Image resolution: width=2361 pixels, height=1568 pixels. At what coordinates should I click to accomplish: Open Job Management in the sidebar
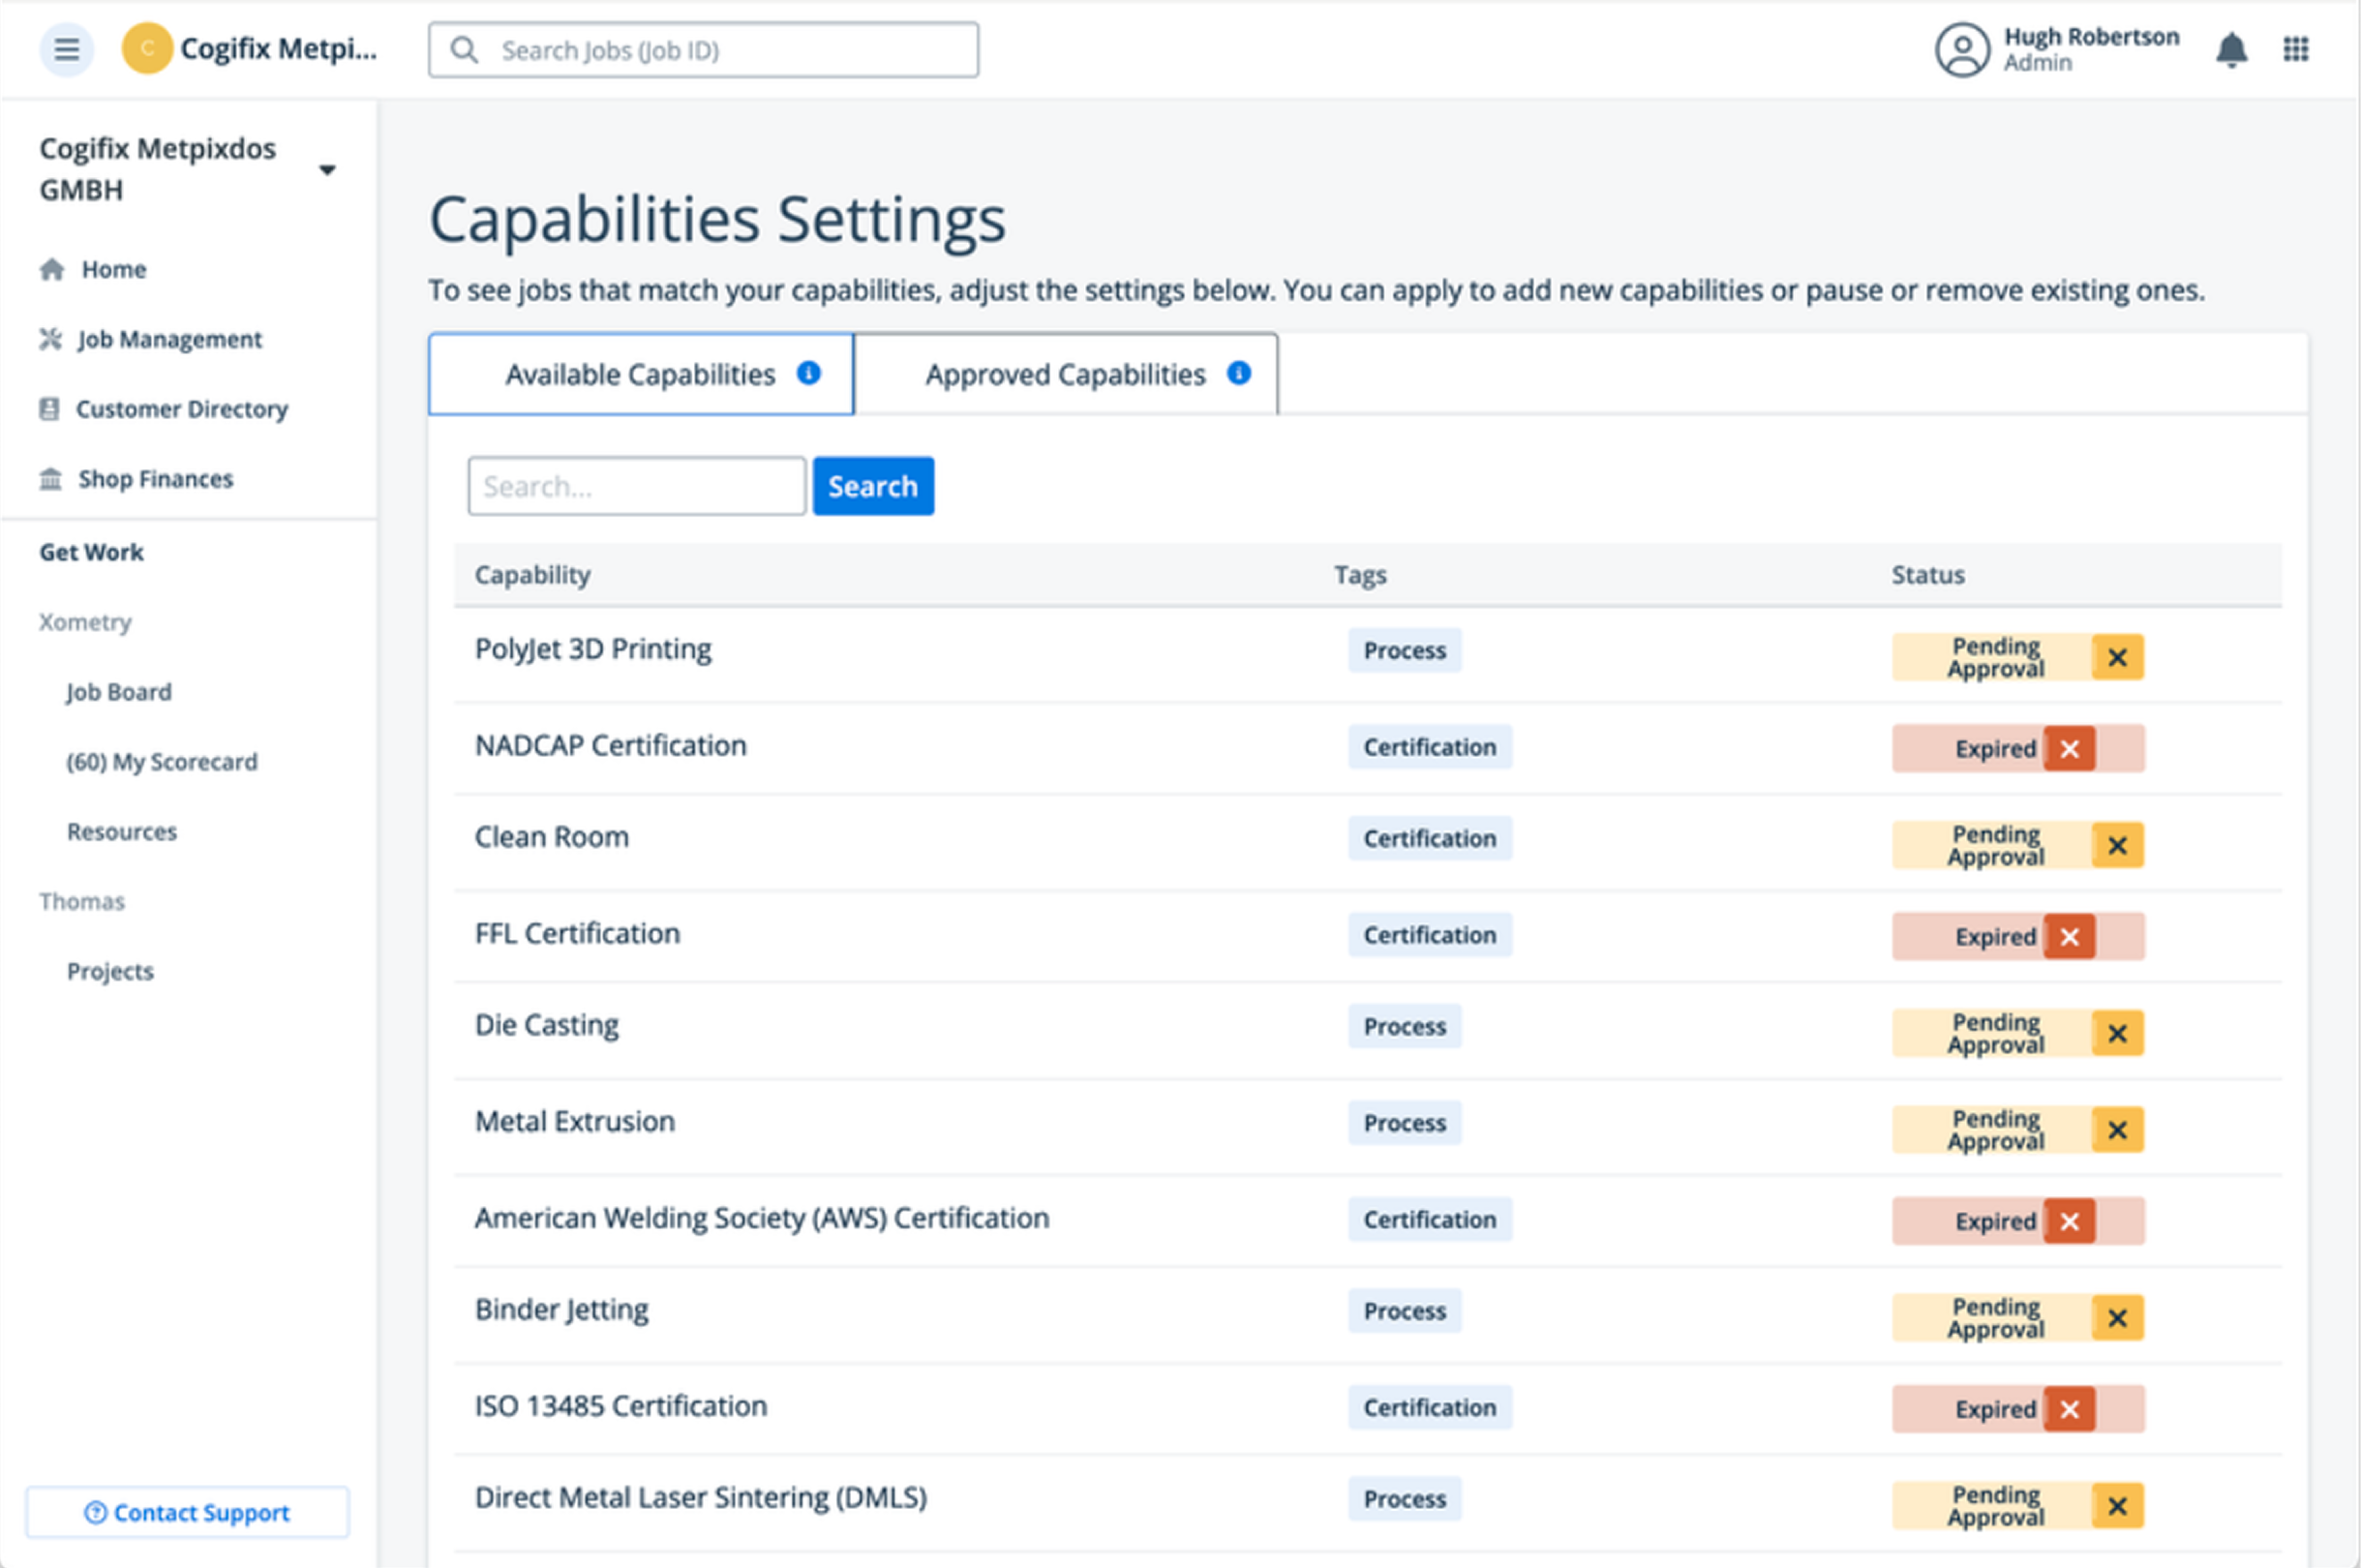169,339
